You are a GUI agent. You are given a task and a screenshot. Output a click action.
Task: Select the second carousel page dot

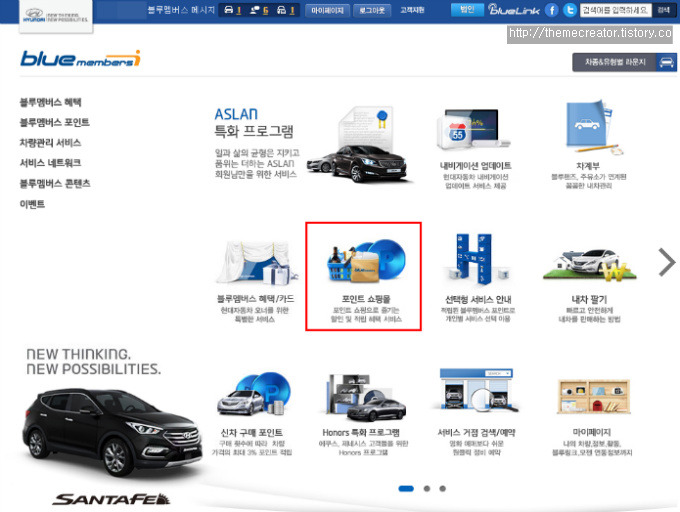click(x=427, y=489)
